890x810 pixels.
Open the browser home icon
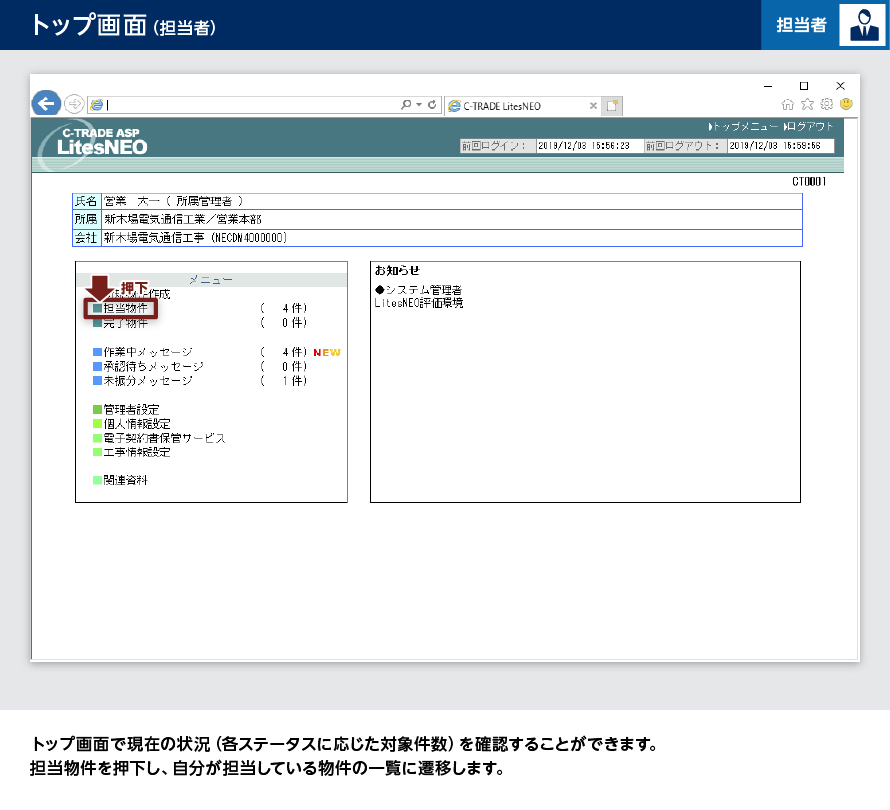click(x=788, y=104)
